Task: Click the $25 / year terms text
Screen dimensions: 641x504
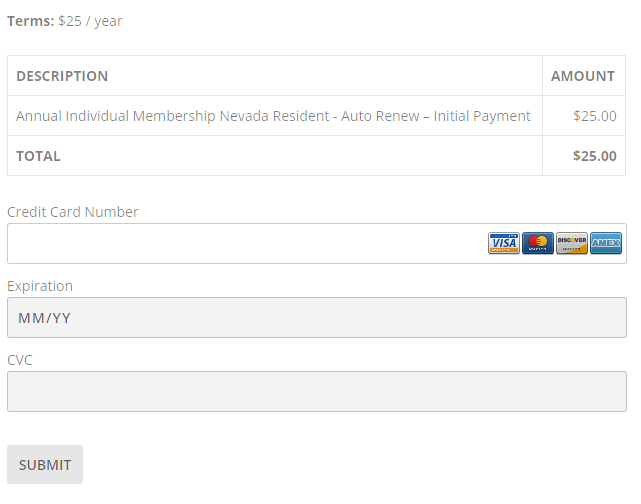Action: pyautogui.click(x=90, y=21)
